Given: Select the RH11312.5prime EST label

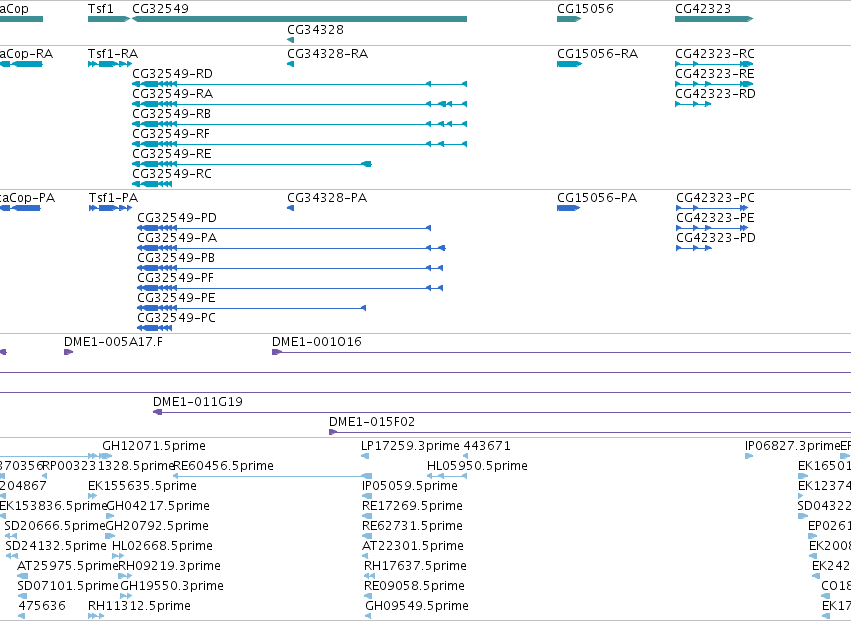Looking at the screenshot, I should [x=139, y=606].
